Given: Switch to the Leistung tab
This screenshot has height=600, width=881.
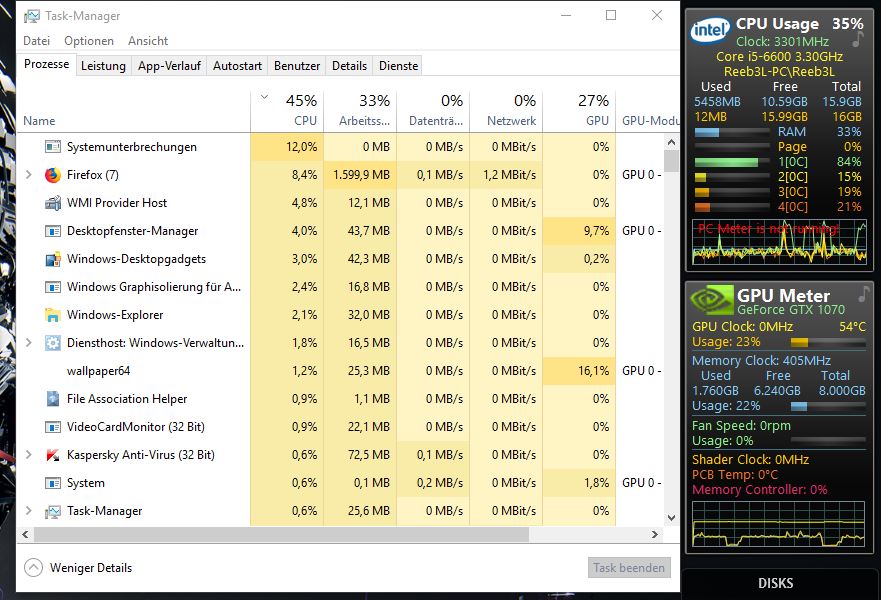Looking at the screenshot, I should click(103, 66).
